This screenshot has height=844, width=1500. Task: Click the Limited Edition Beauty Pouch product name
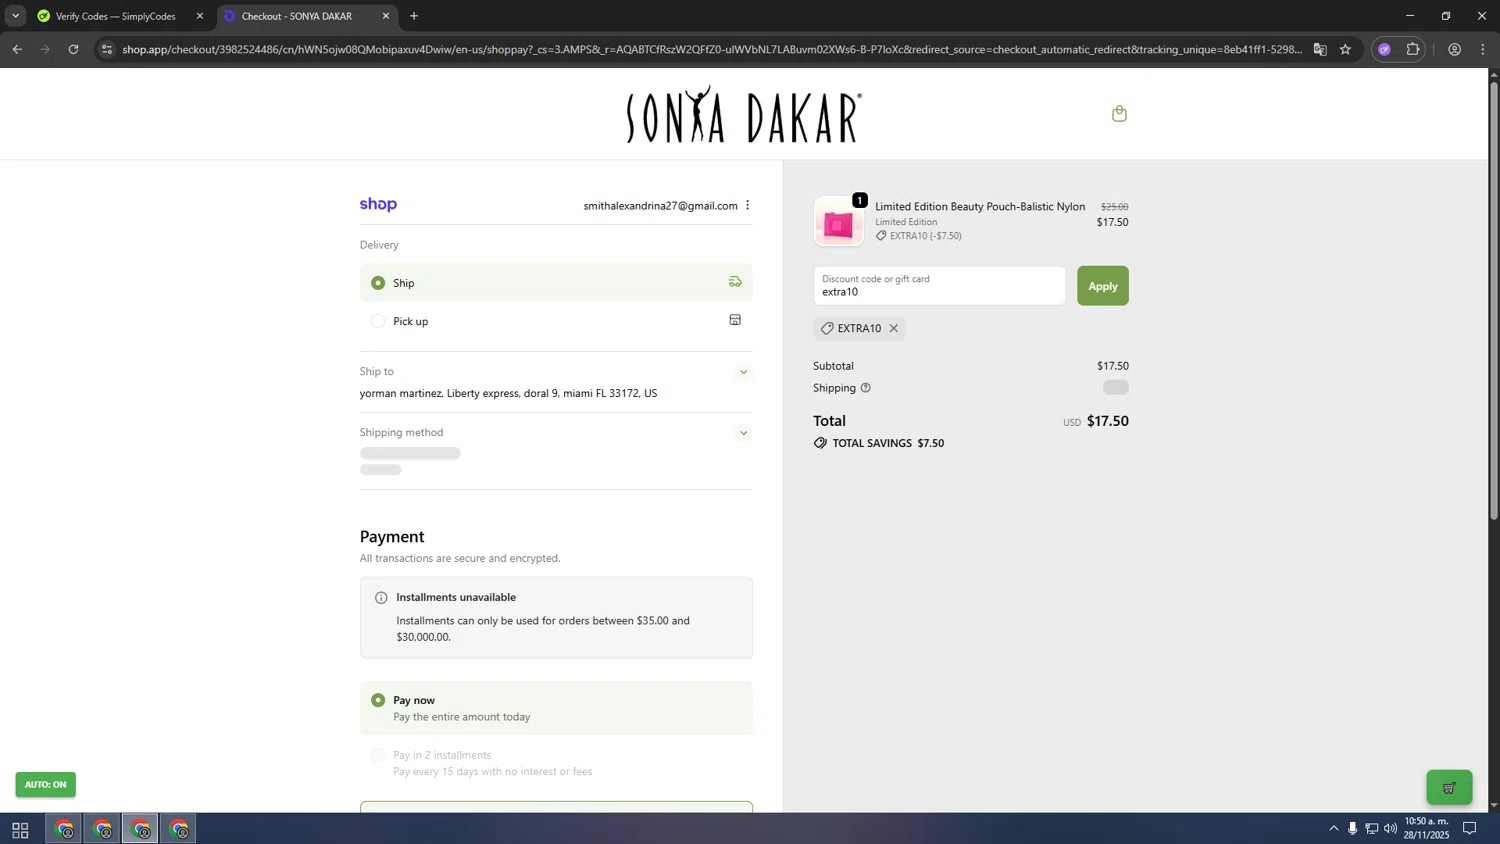(x=980, y=207)
